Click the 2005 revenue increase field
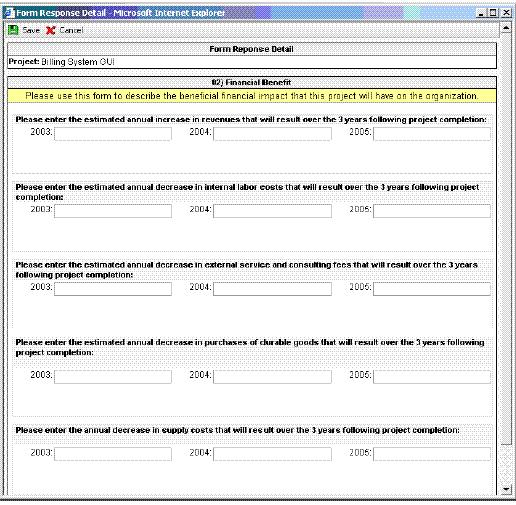Viewport: 516px width, 505px height. (x=432, y=134)
